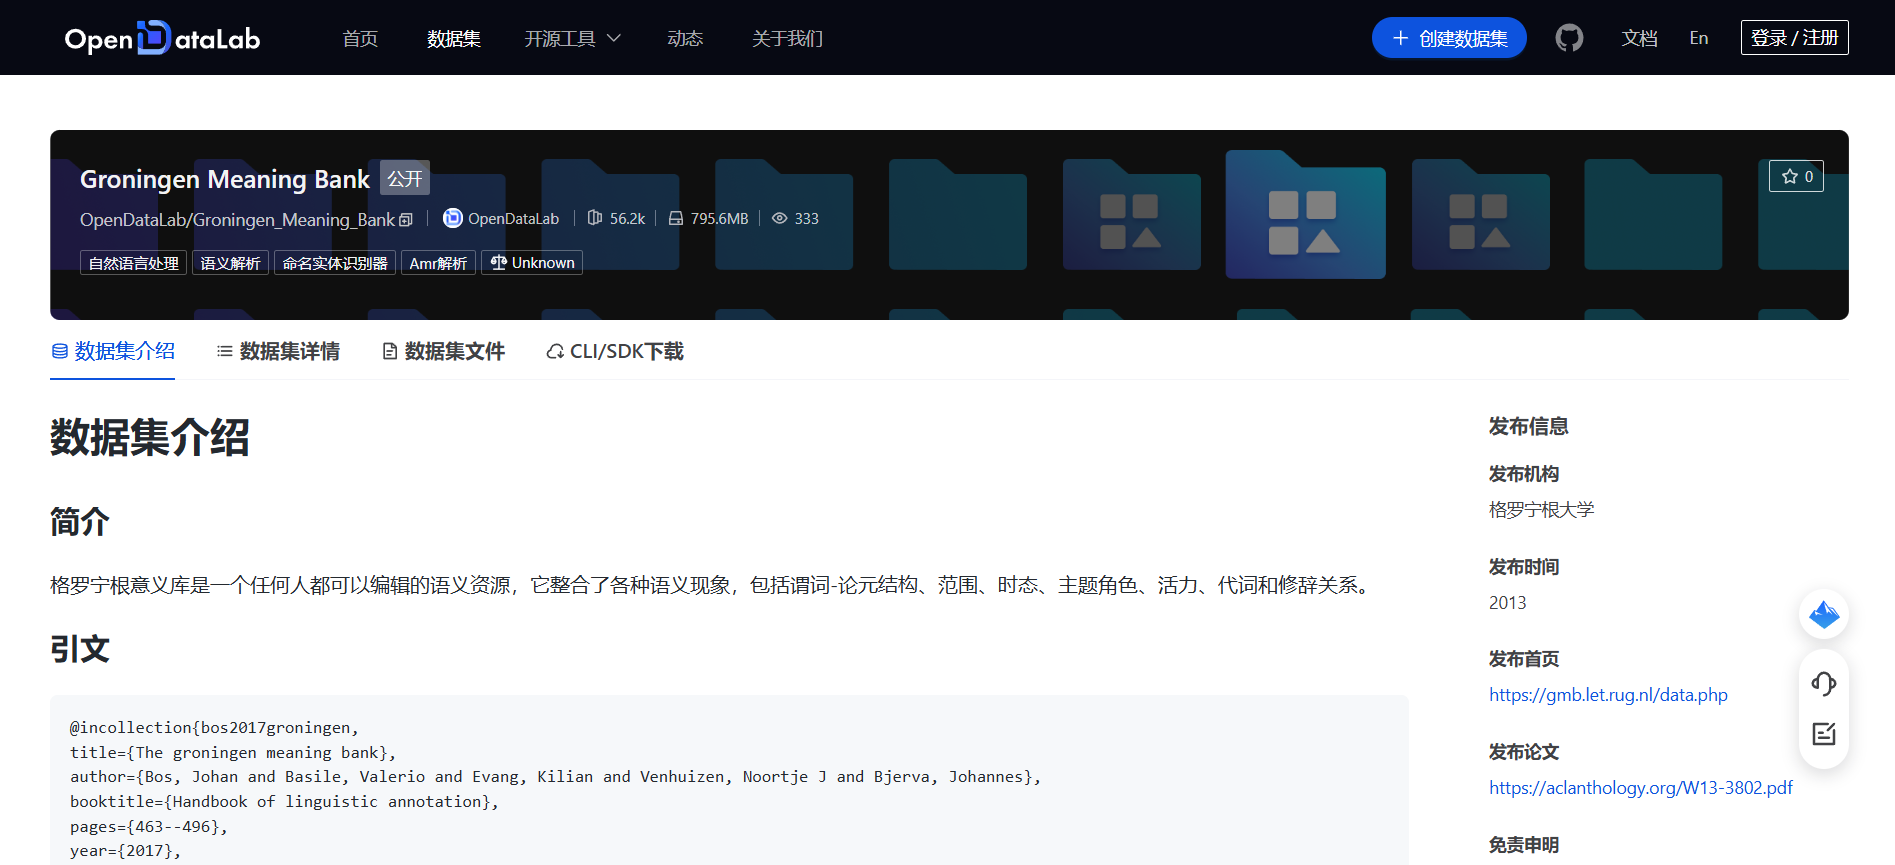Image resolution: width=1895 pixels, height=865 pixels.
Task: Click the OpenDataLab publisher name
Action: pyautogui.click(x=513, y=219)
